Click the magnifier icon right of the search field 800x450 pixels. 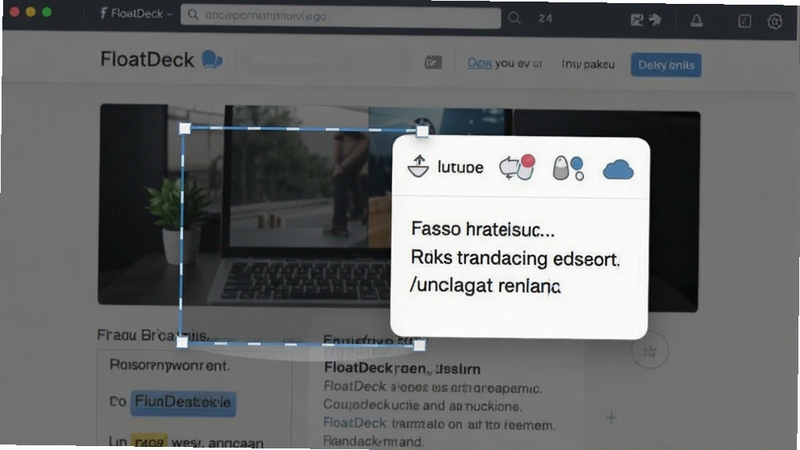(x=514, y=18)
